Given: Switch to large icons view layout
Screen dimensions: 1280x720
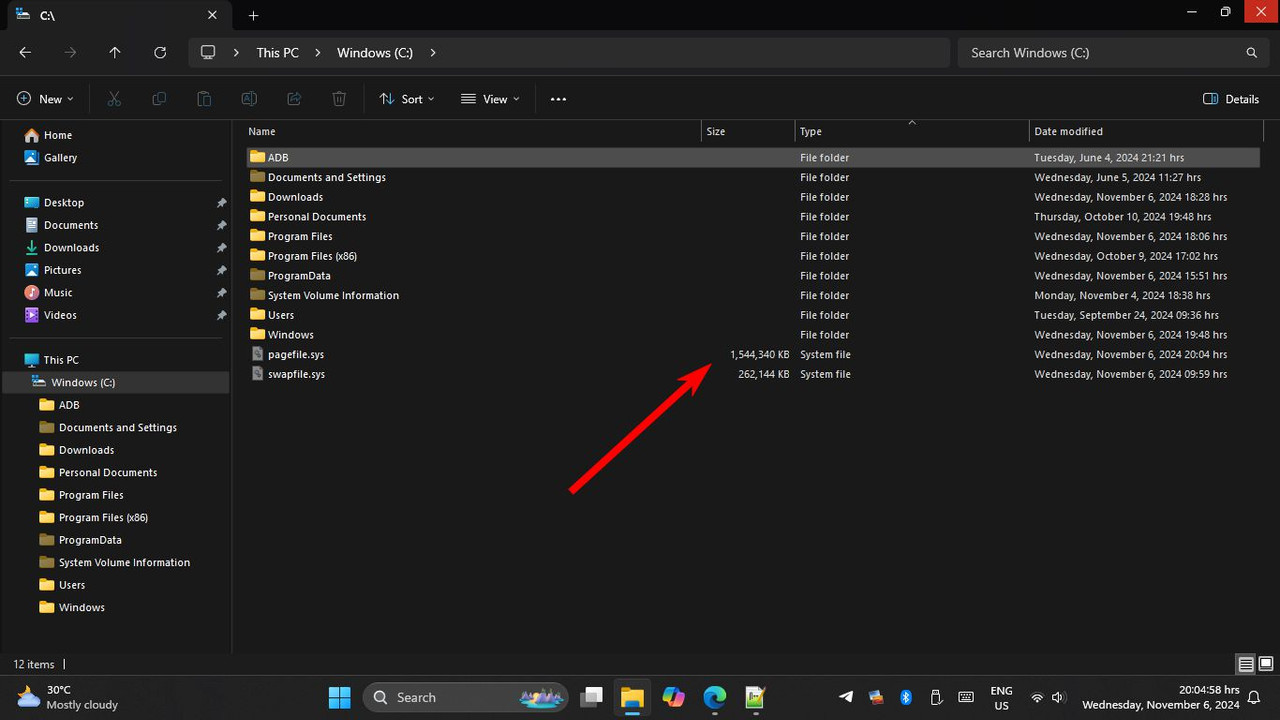Looking at the screenshot, I should (1266, 664).
